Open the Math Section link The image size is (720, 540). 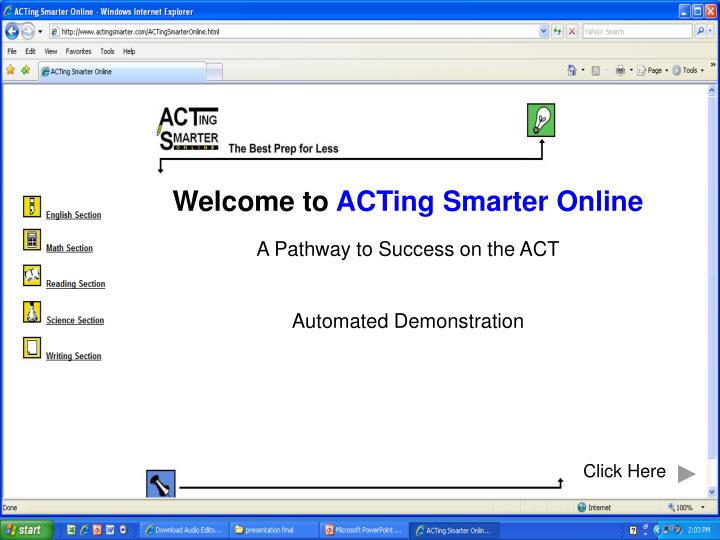[x=69, y=248]
